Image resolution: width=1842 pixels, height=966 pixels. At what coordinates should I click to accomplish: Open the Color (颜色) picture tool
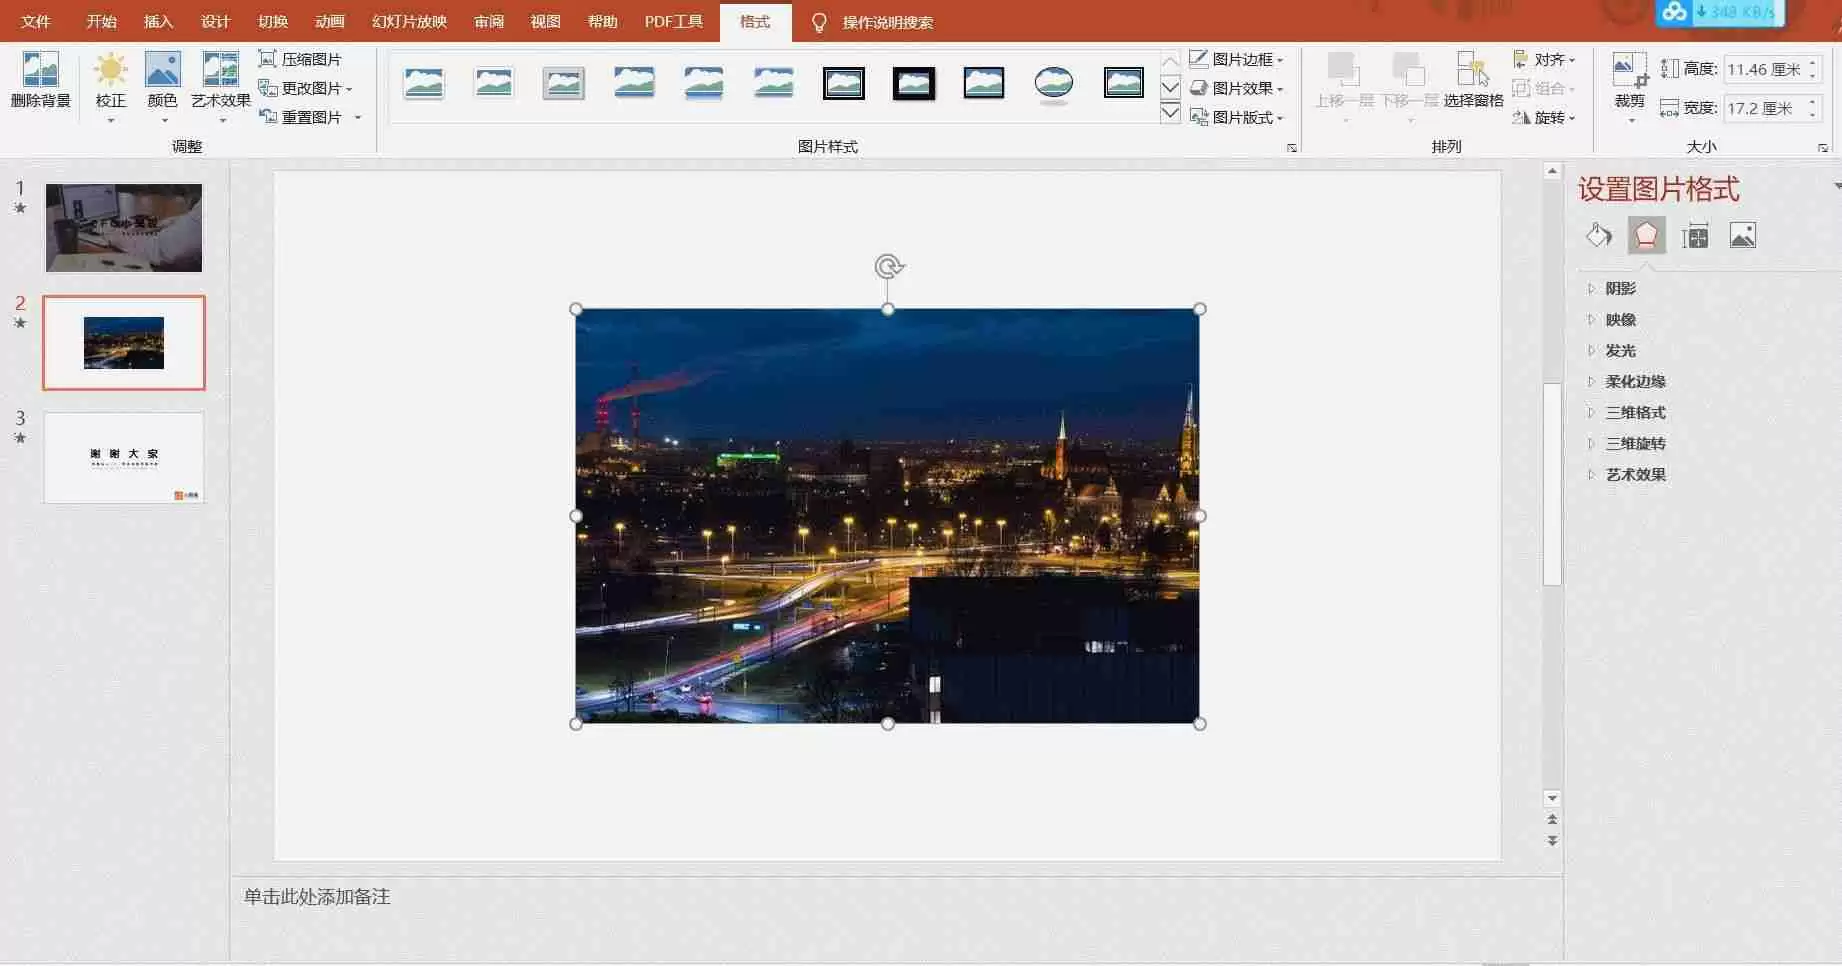[162, 80]
